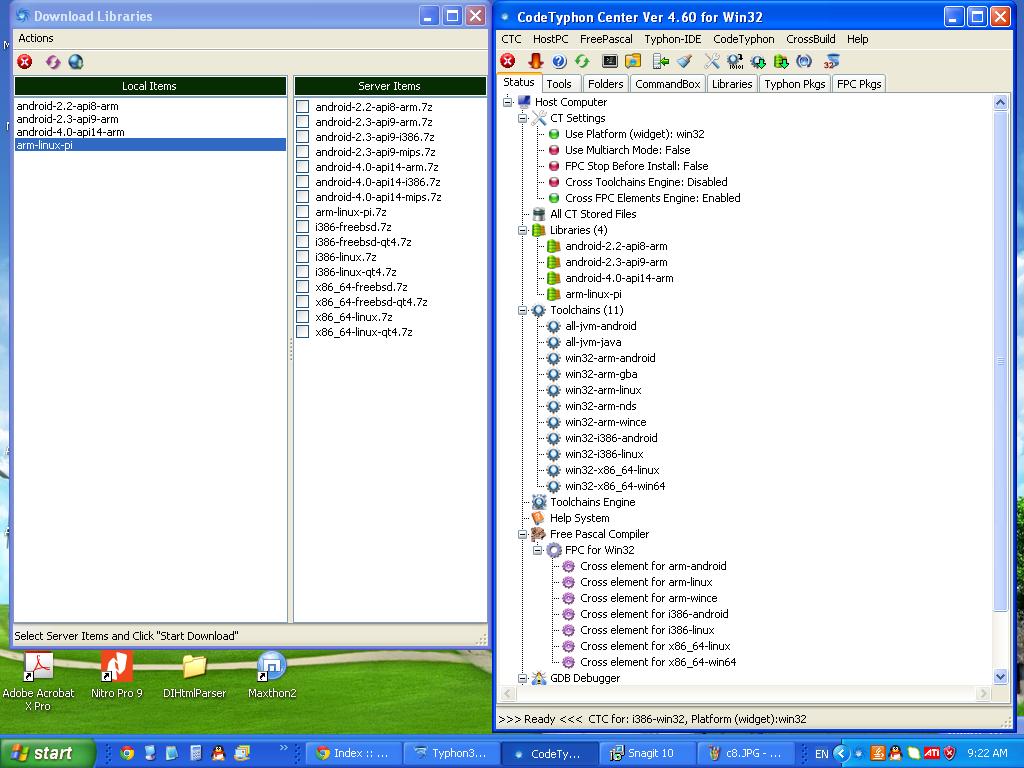This screenshot has width=1024, height=768.
Task: Switch to the Folders tab
Action: pyautogui.click(x=605, y=84)
